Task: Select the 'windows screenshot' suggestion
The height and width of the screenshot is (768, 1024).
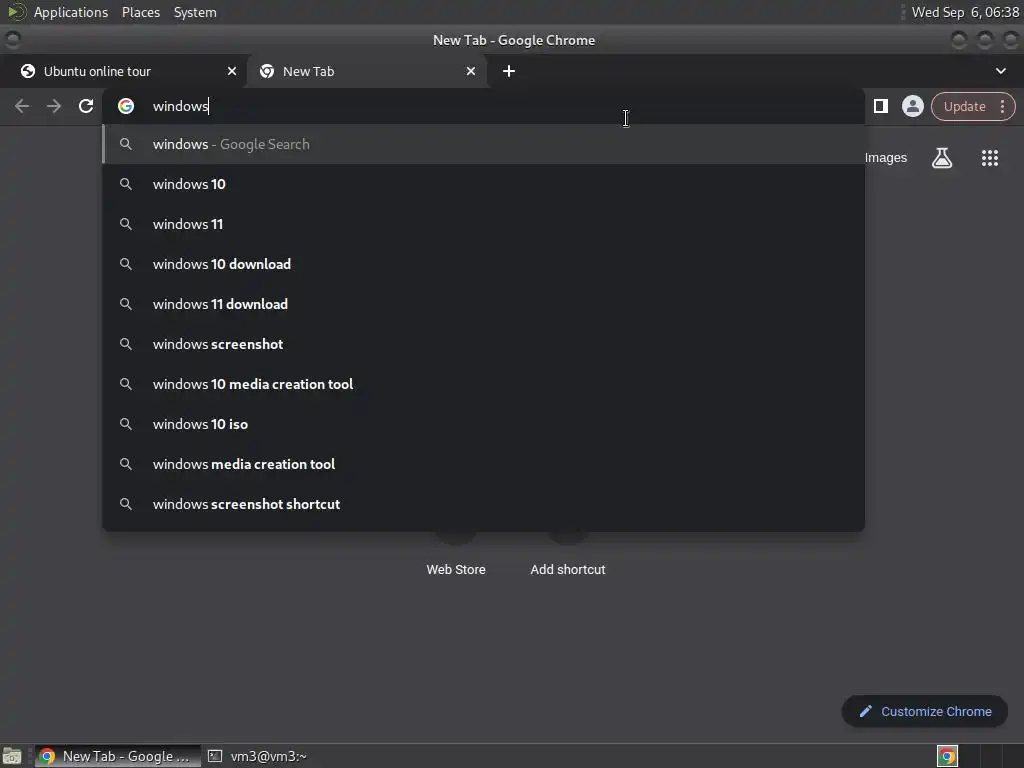Action: coord(483,344)
